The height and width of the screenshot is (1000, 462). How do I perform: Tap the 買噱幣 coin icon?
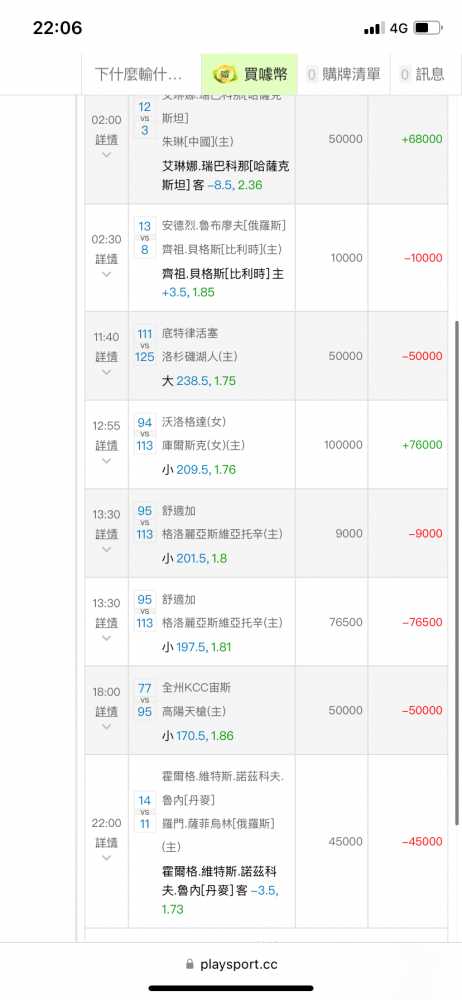click(225, 74)
